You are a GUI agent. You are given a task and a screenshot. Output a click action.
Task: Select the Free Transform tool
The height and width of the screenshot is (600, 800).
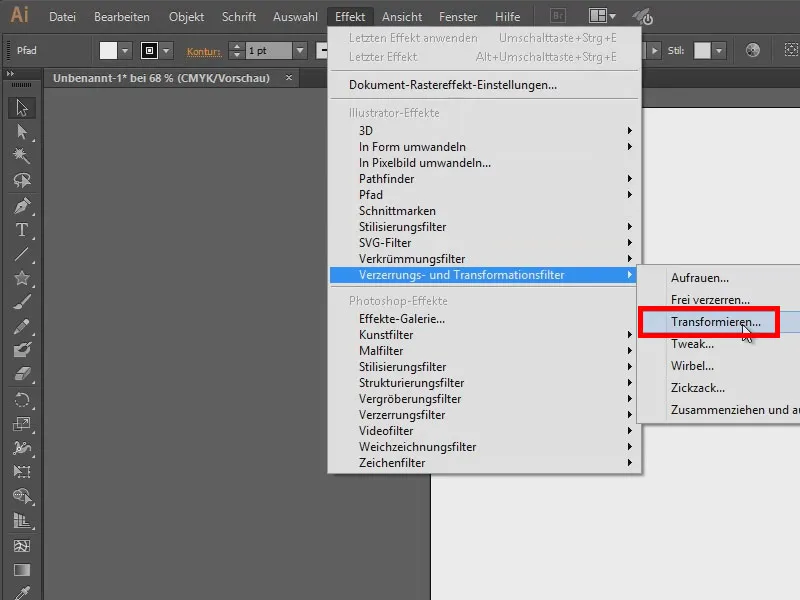[x=21, y=471]
